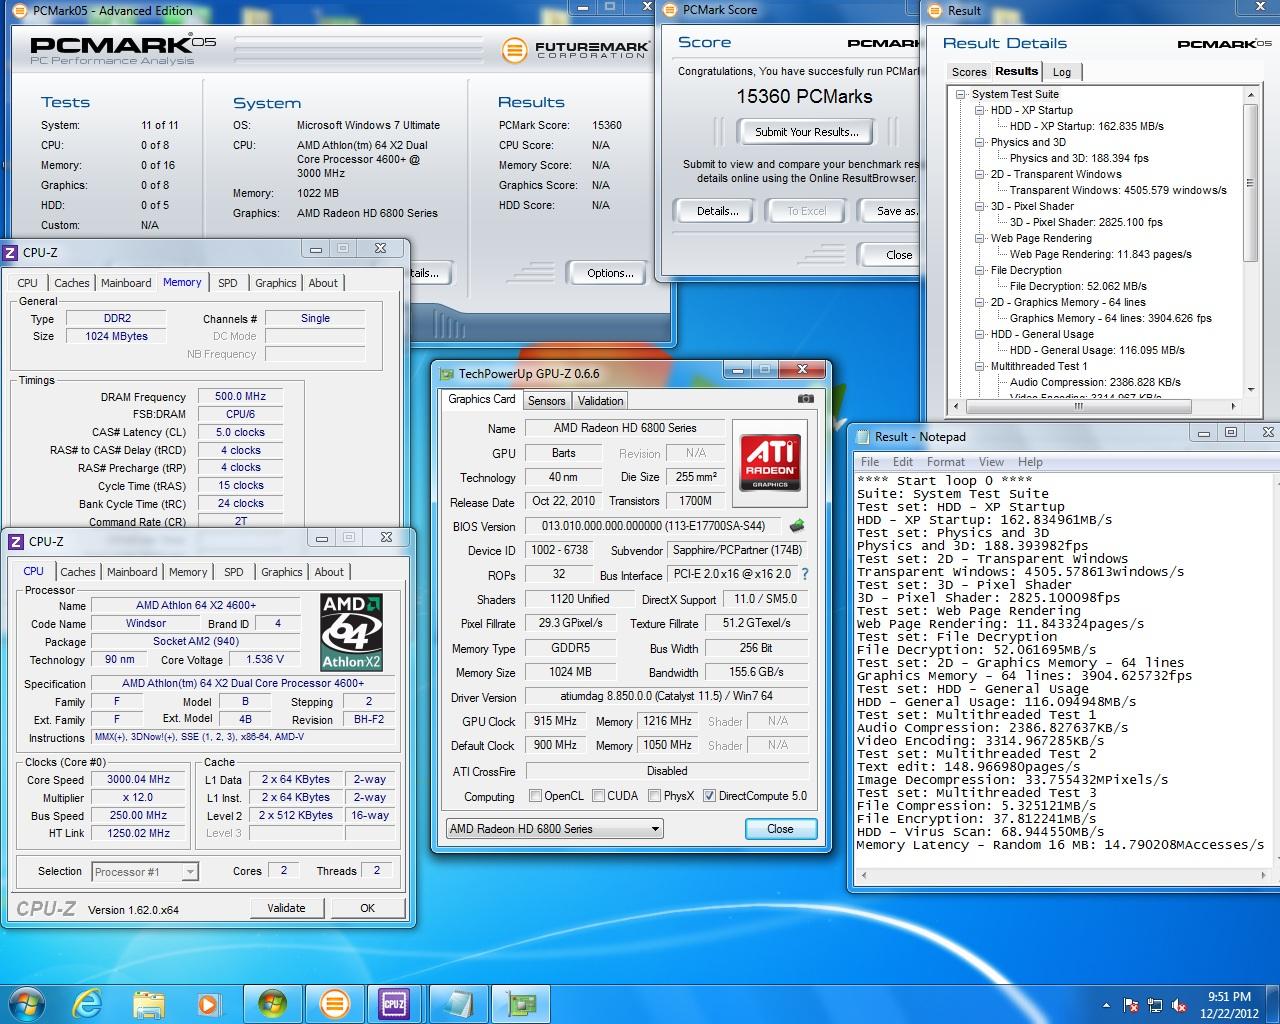Click the AMD 64 Athlon X2 logo in CPU-Z
This screenshot has width=1280, height=1024.
351,633
